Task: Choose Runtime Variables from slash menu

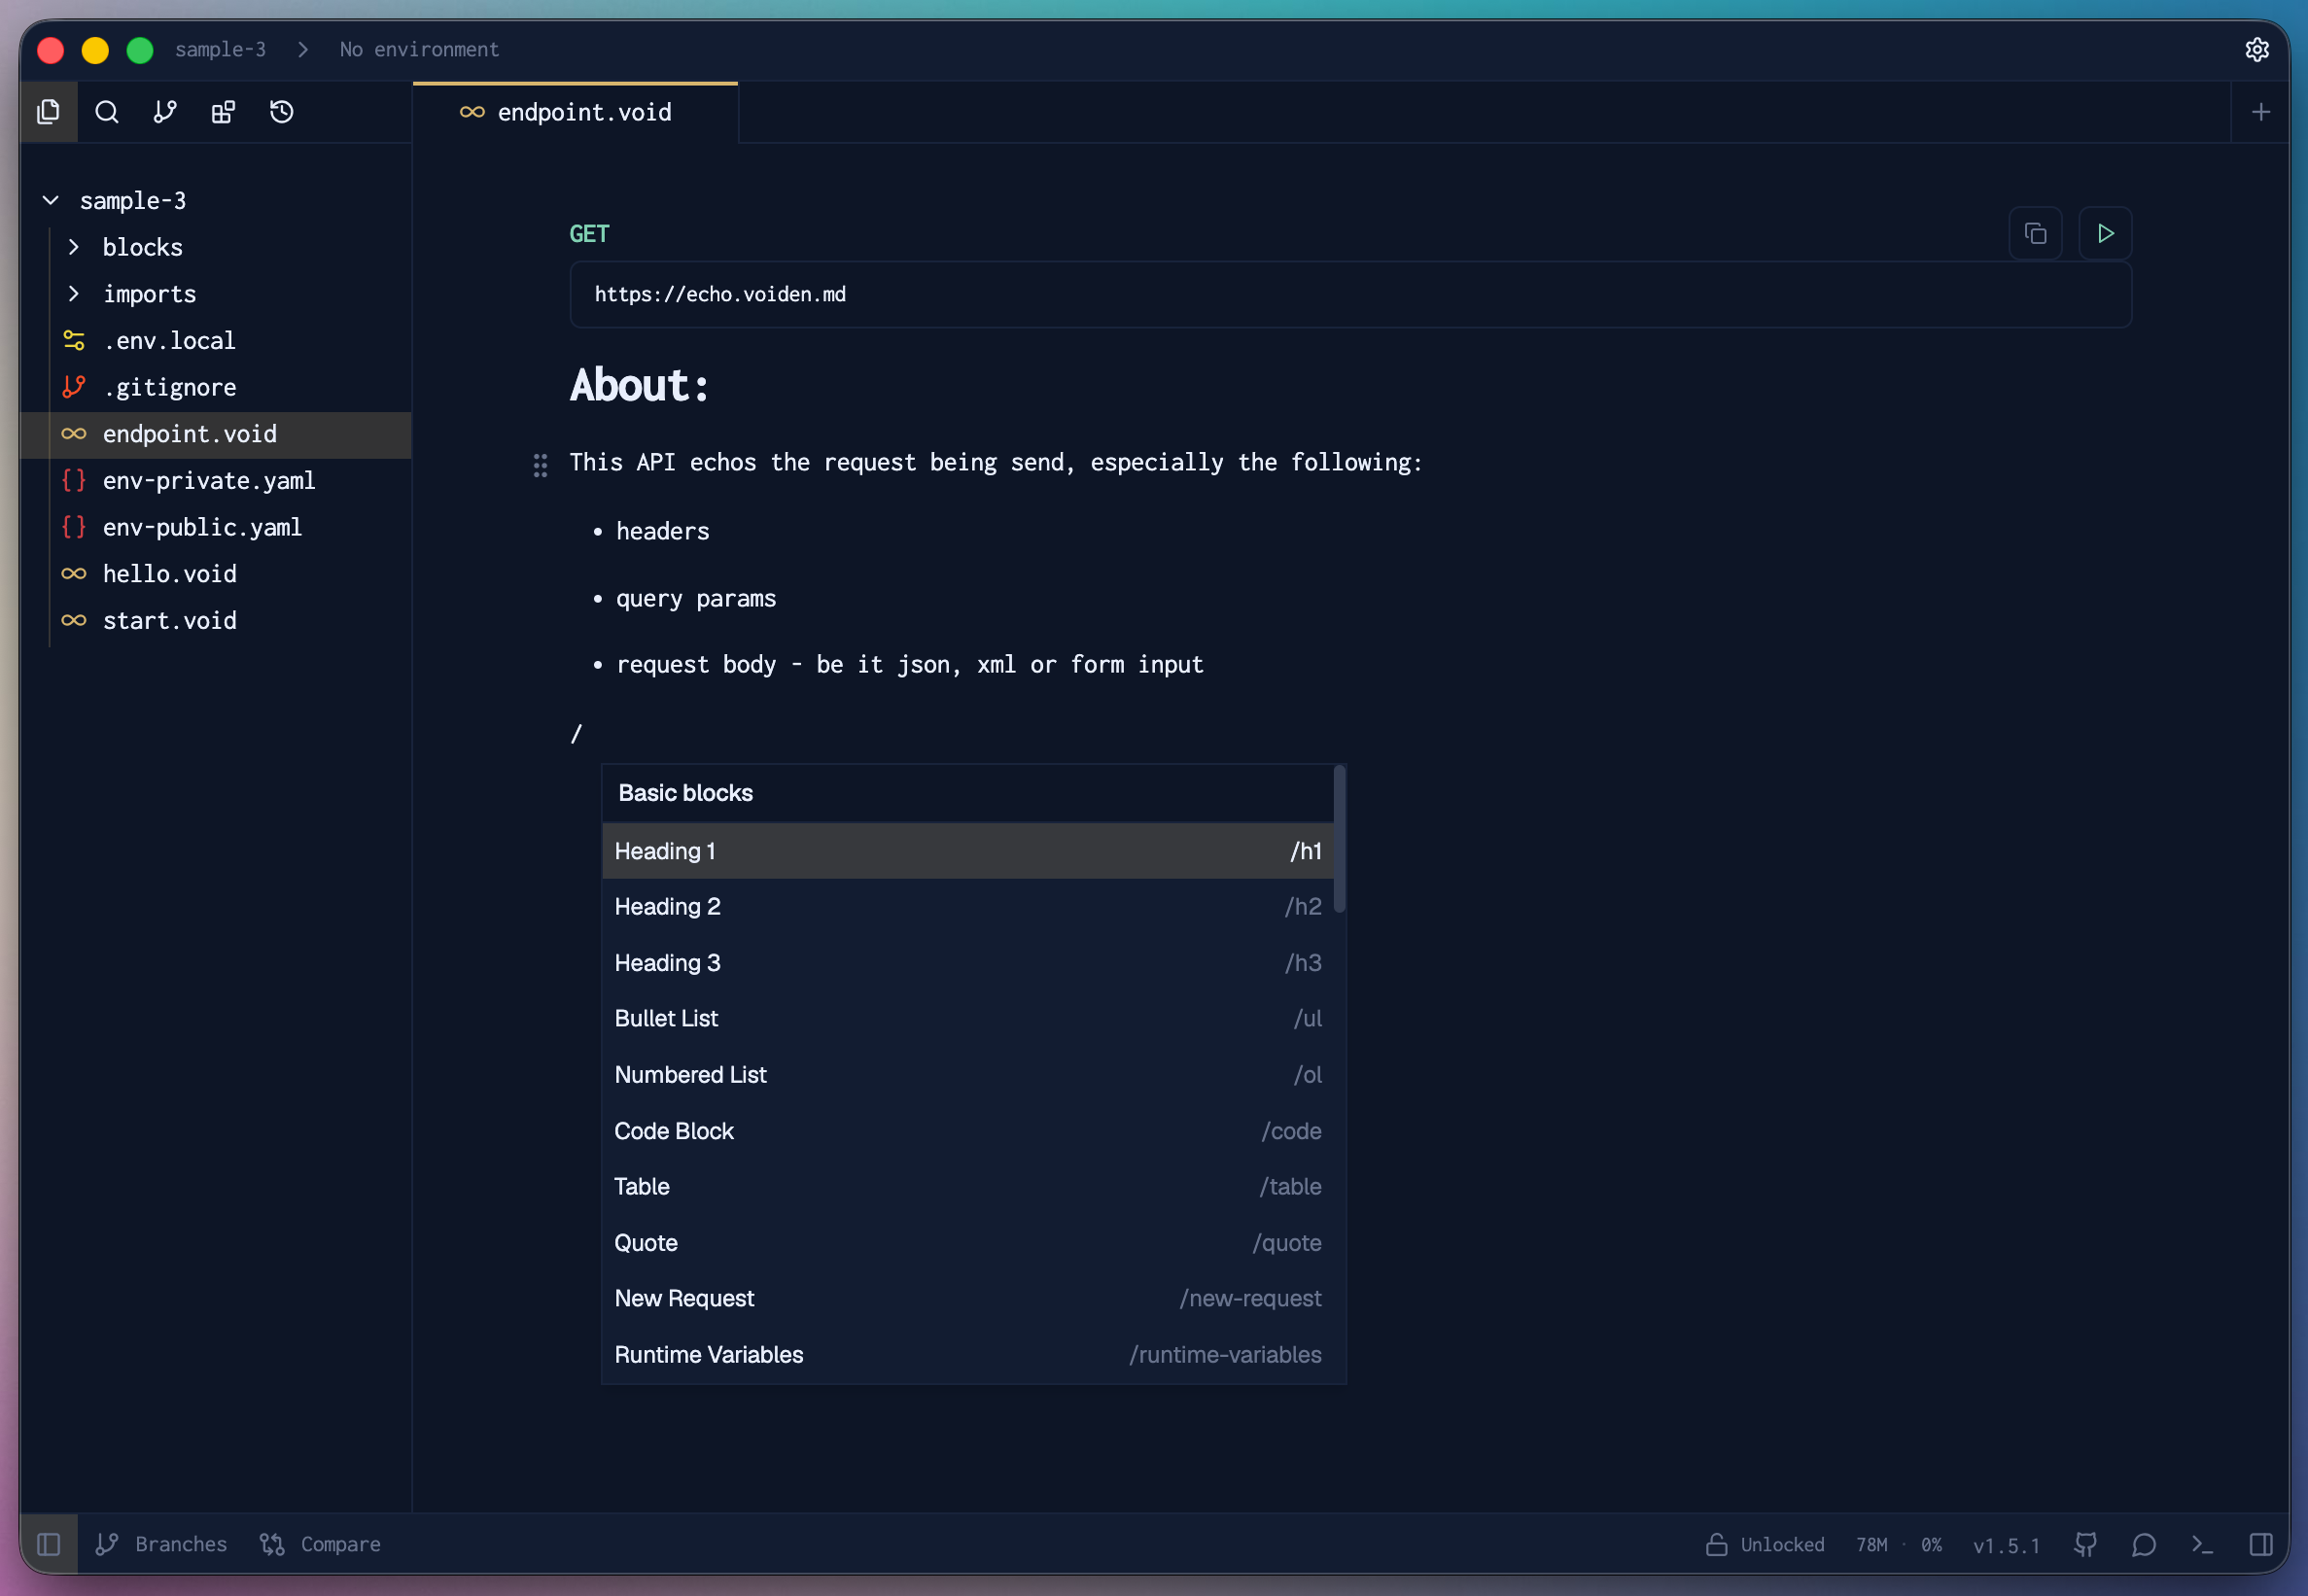Action: coord(968,1355)
